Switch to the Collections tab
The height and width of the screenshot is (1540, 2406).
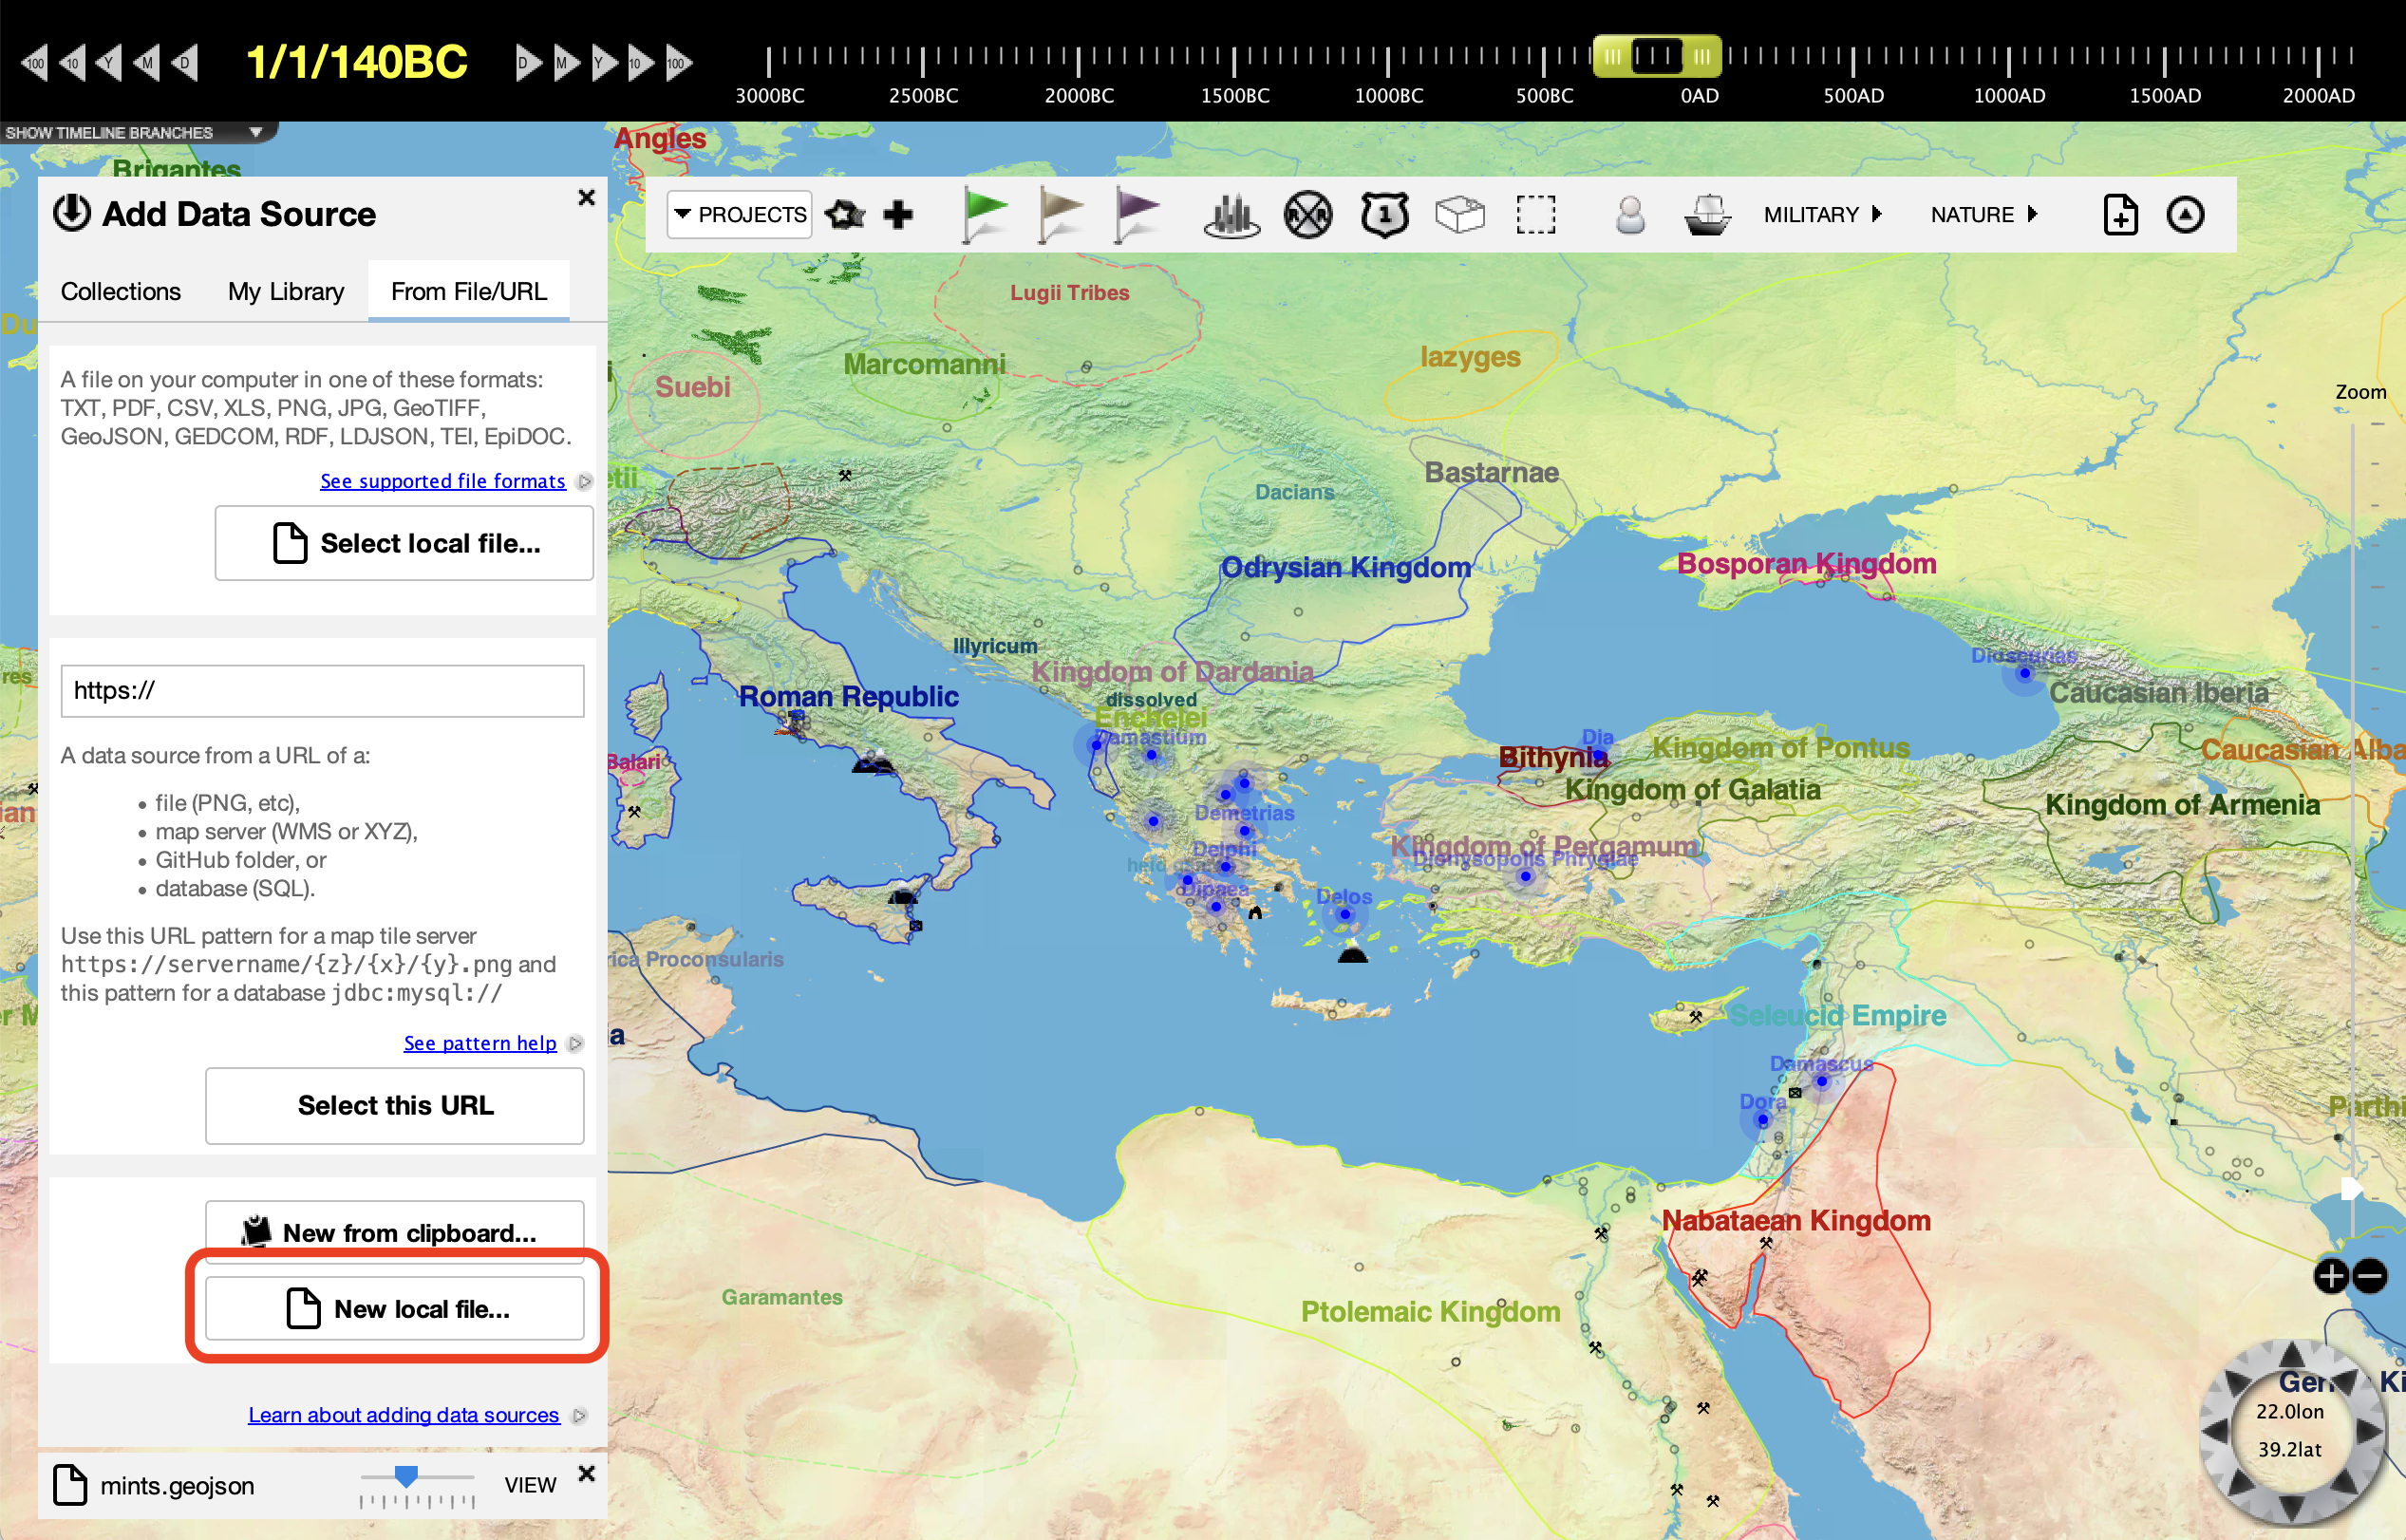point(120,291)
